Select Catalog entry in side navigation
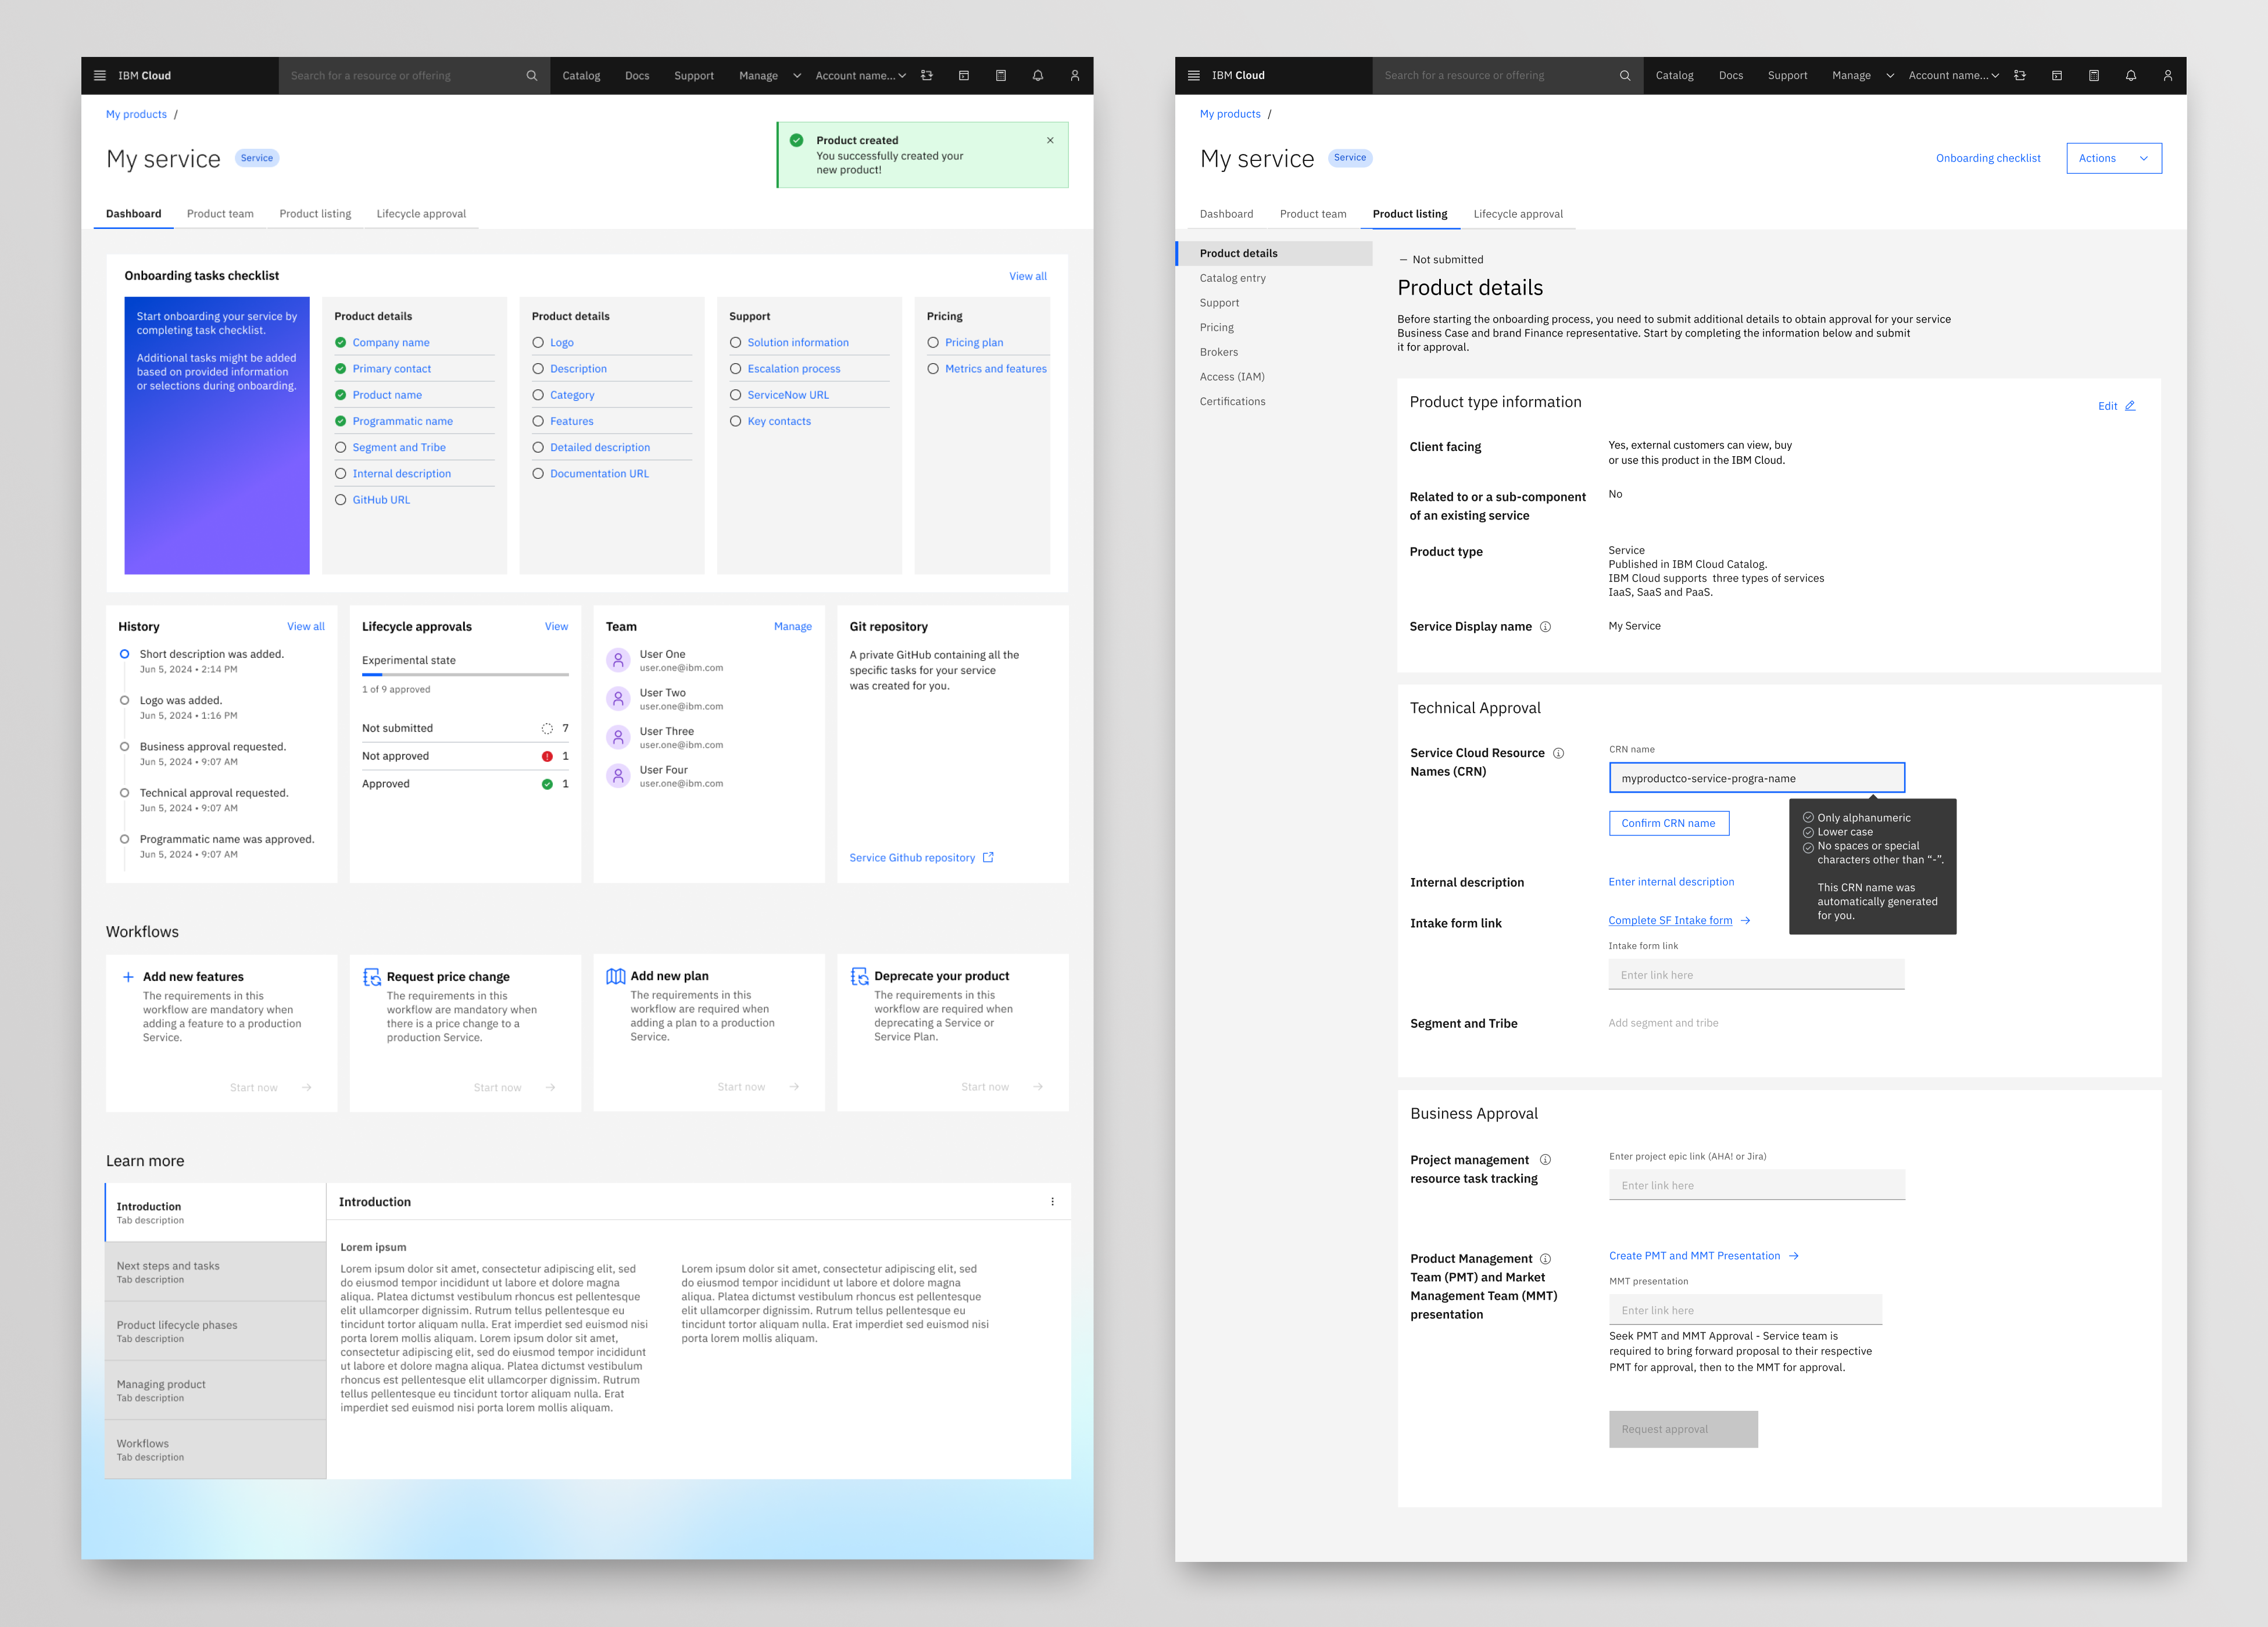2268x1627 pixels. coord(1232,278)
